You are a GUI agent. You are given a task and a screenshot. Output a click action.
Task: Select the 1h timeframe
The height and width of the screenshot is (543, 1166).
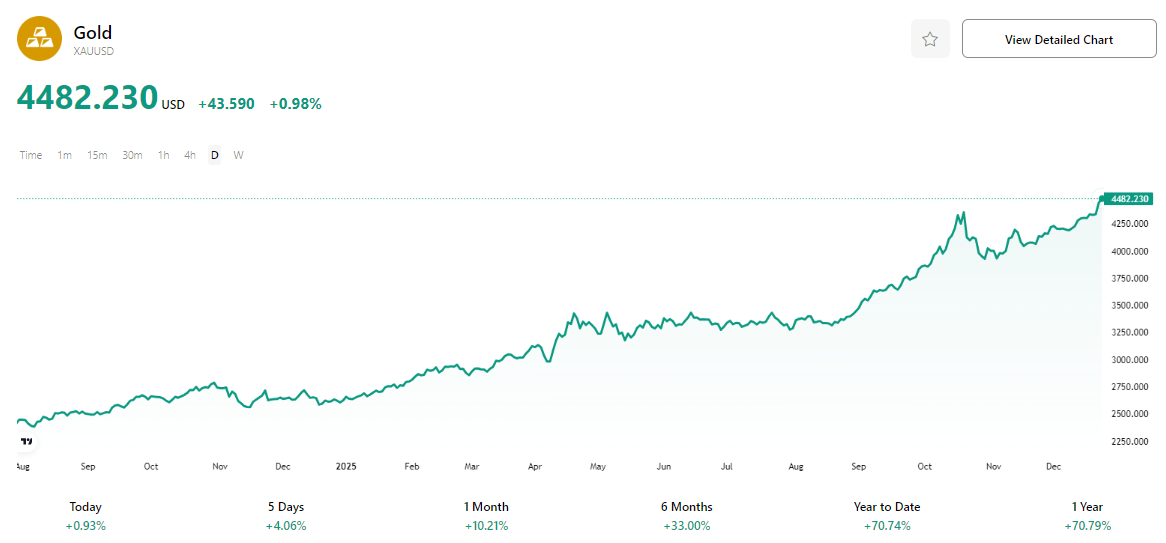pos(163,155)
